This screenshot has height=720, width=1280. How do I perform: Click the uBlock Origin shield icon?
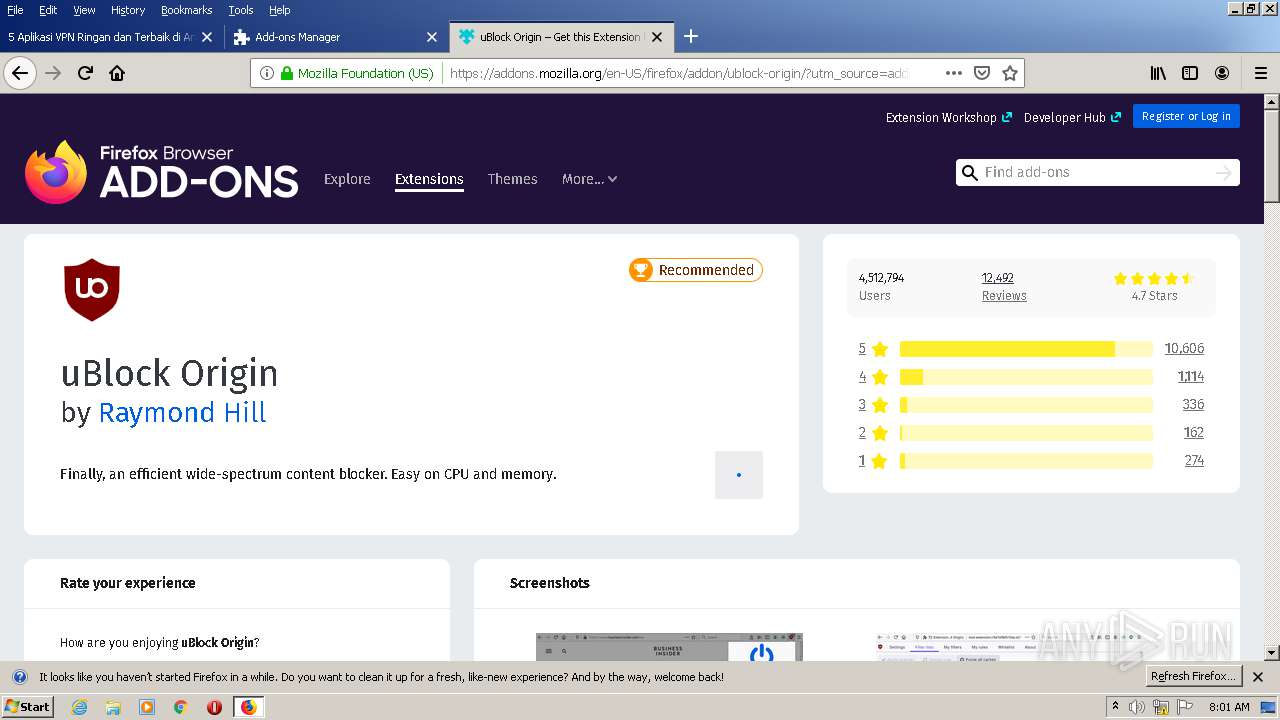click(92, 290)
